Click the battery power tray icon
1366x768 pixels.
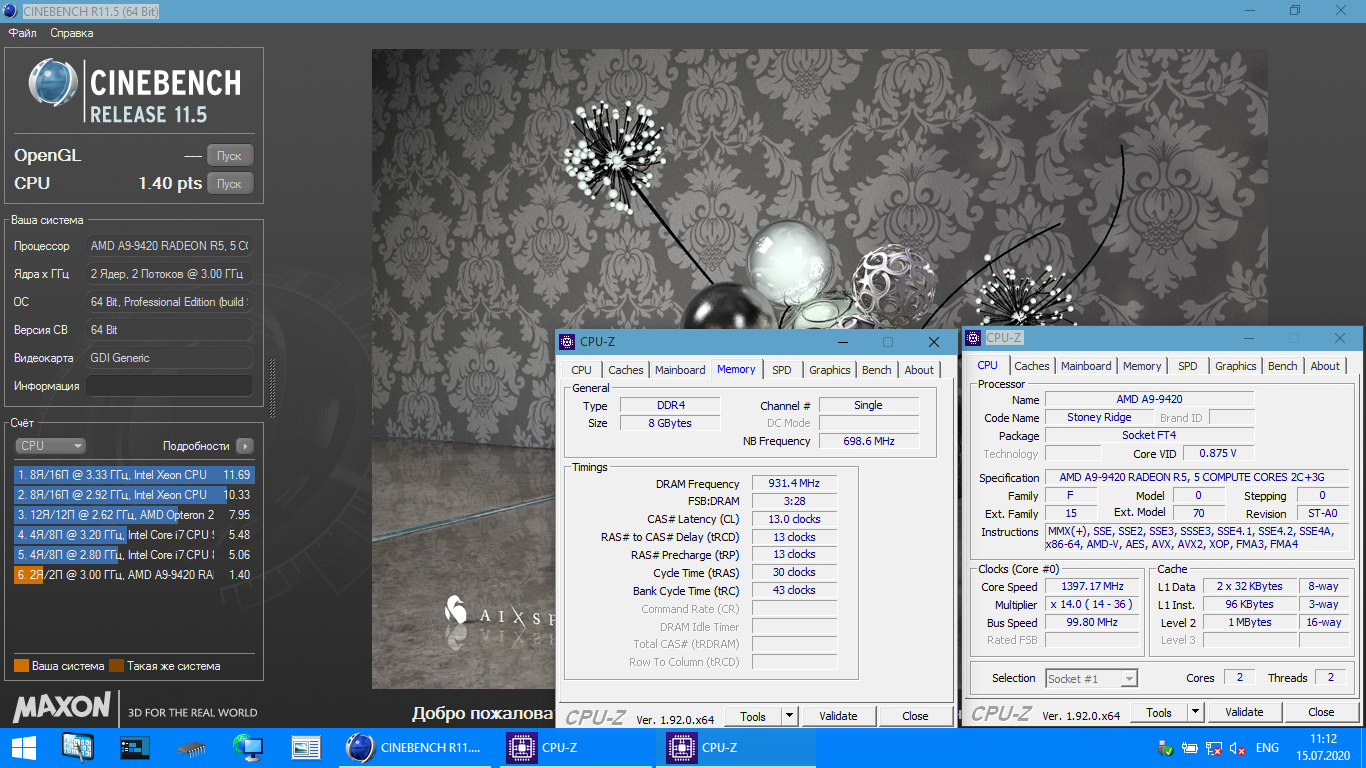[1190, 748]
